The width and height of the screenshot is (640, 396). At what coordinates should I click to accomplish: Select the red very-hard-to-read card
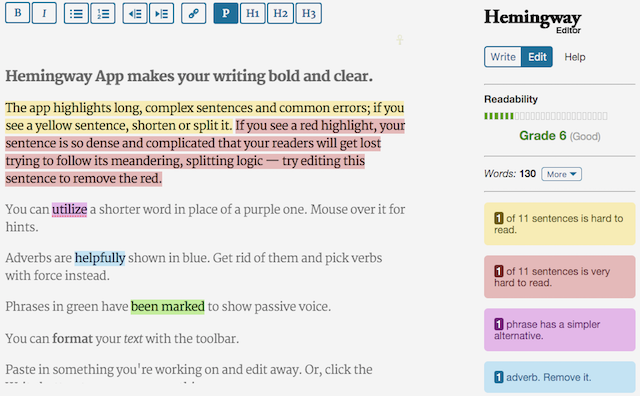coord(560,277)
